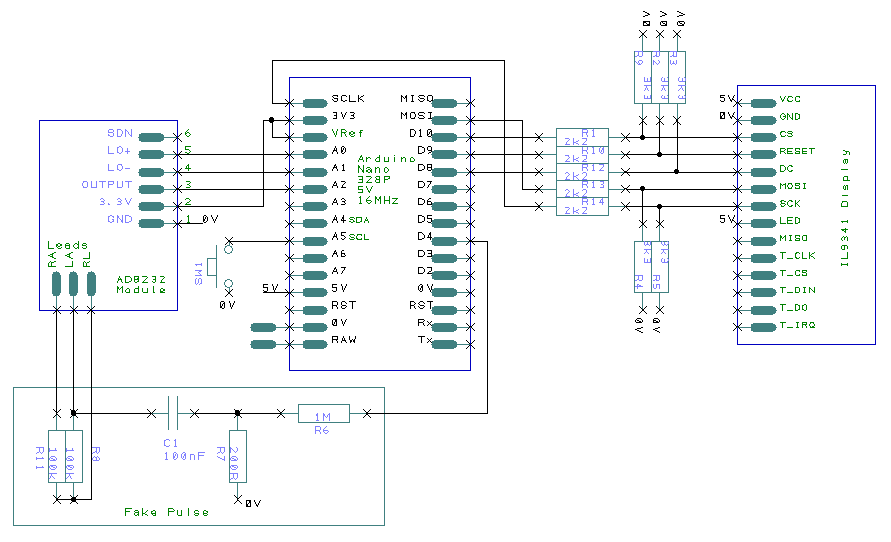Click the Rx pin label

point(425,323)
